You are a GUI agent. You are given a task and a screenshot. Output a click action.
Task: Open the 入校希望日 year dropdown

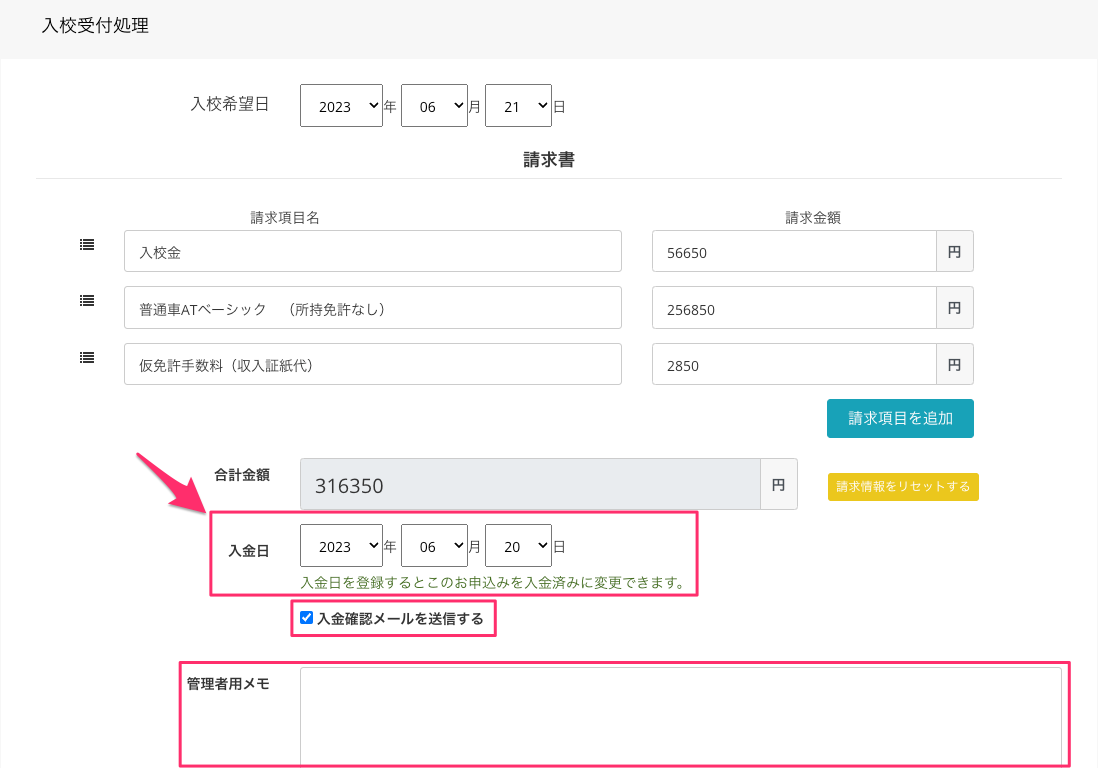(x=341, y=106)
